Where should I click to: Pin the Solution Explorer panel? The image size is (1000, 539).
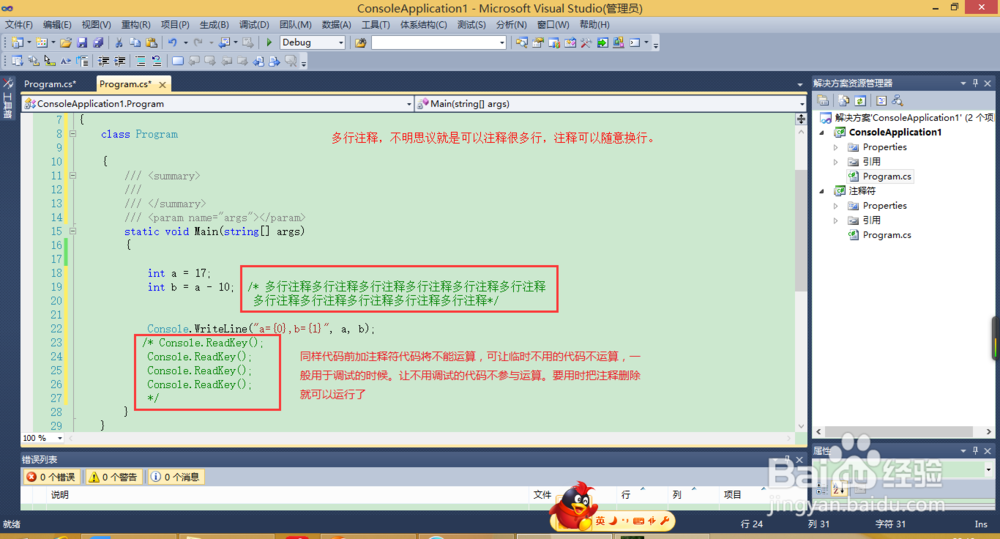coord(975,83)
